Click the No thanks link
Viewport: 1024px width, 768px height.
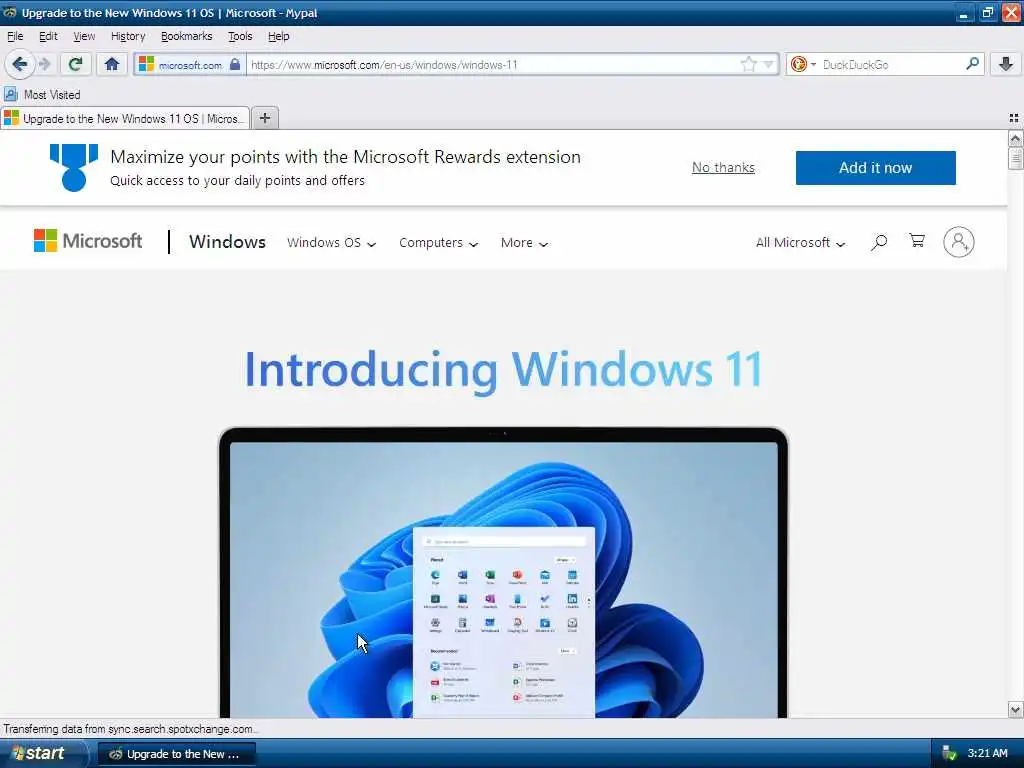pos(723,168)
